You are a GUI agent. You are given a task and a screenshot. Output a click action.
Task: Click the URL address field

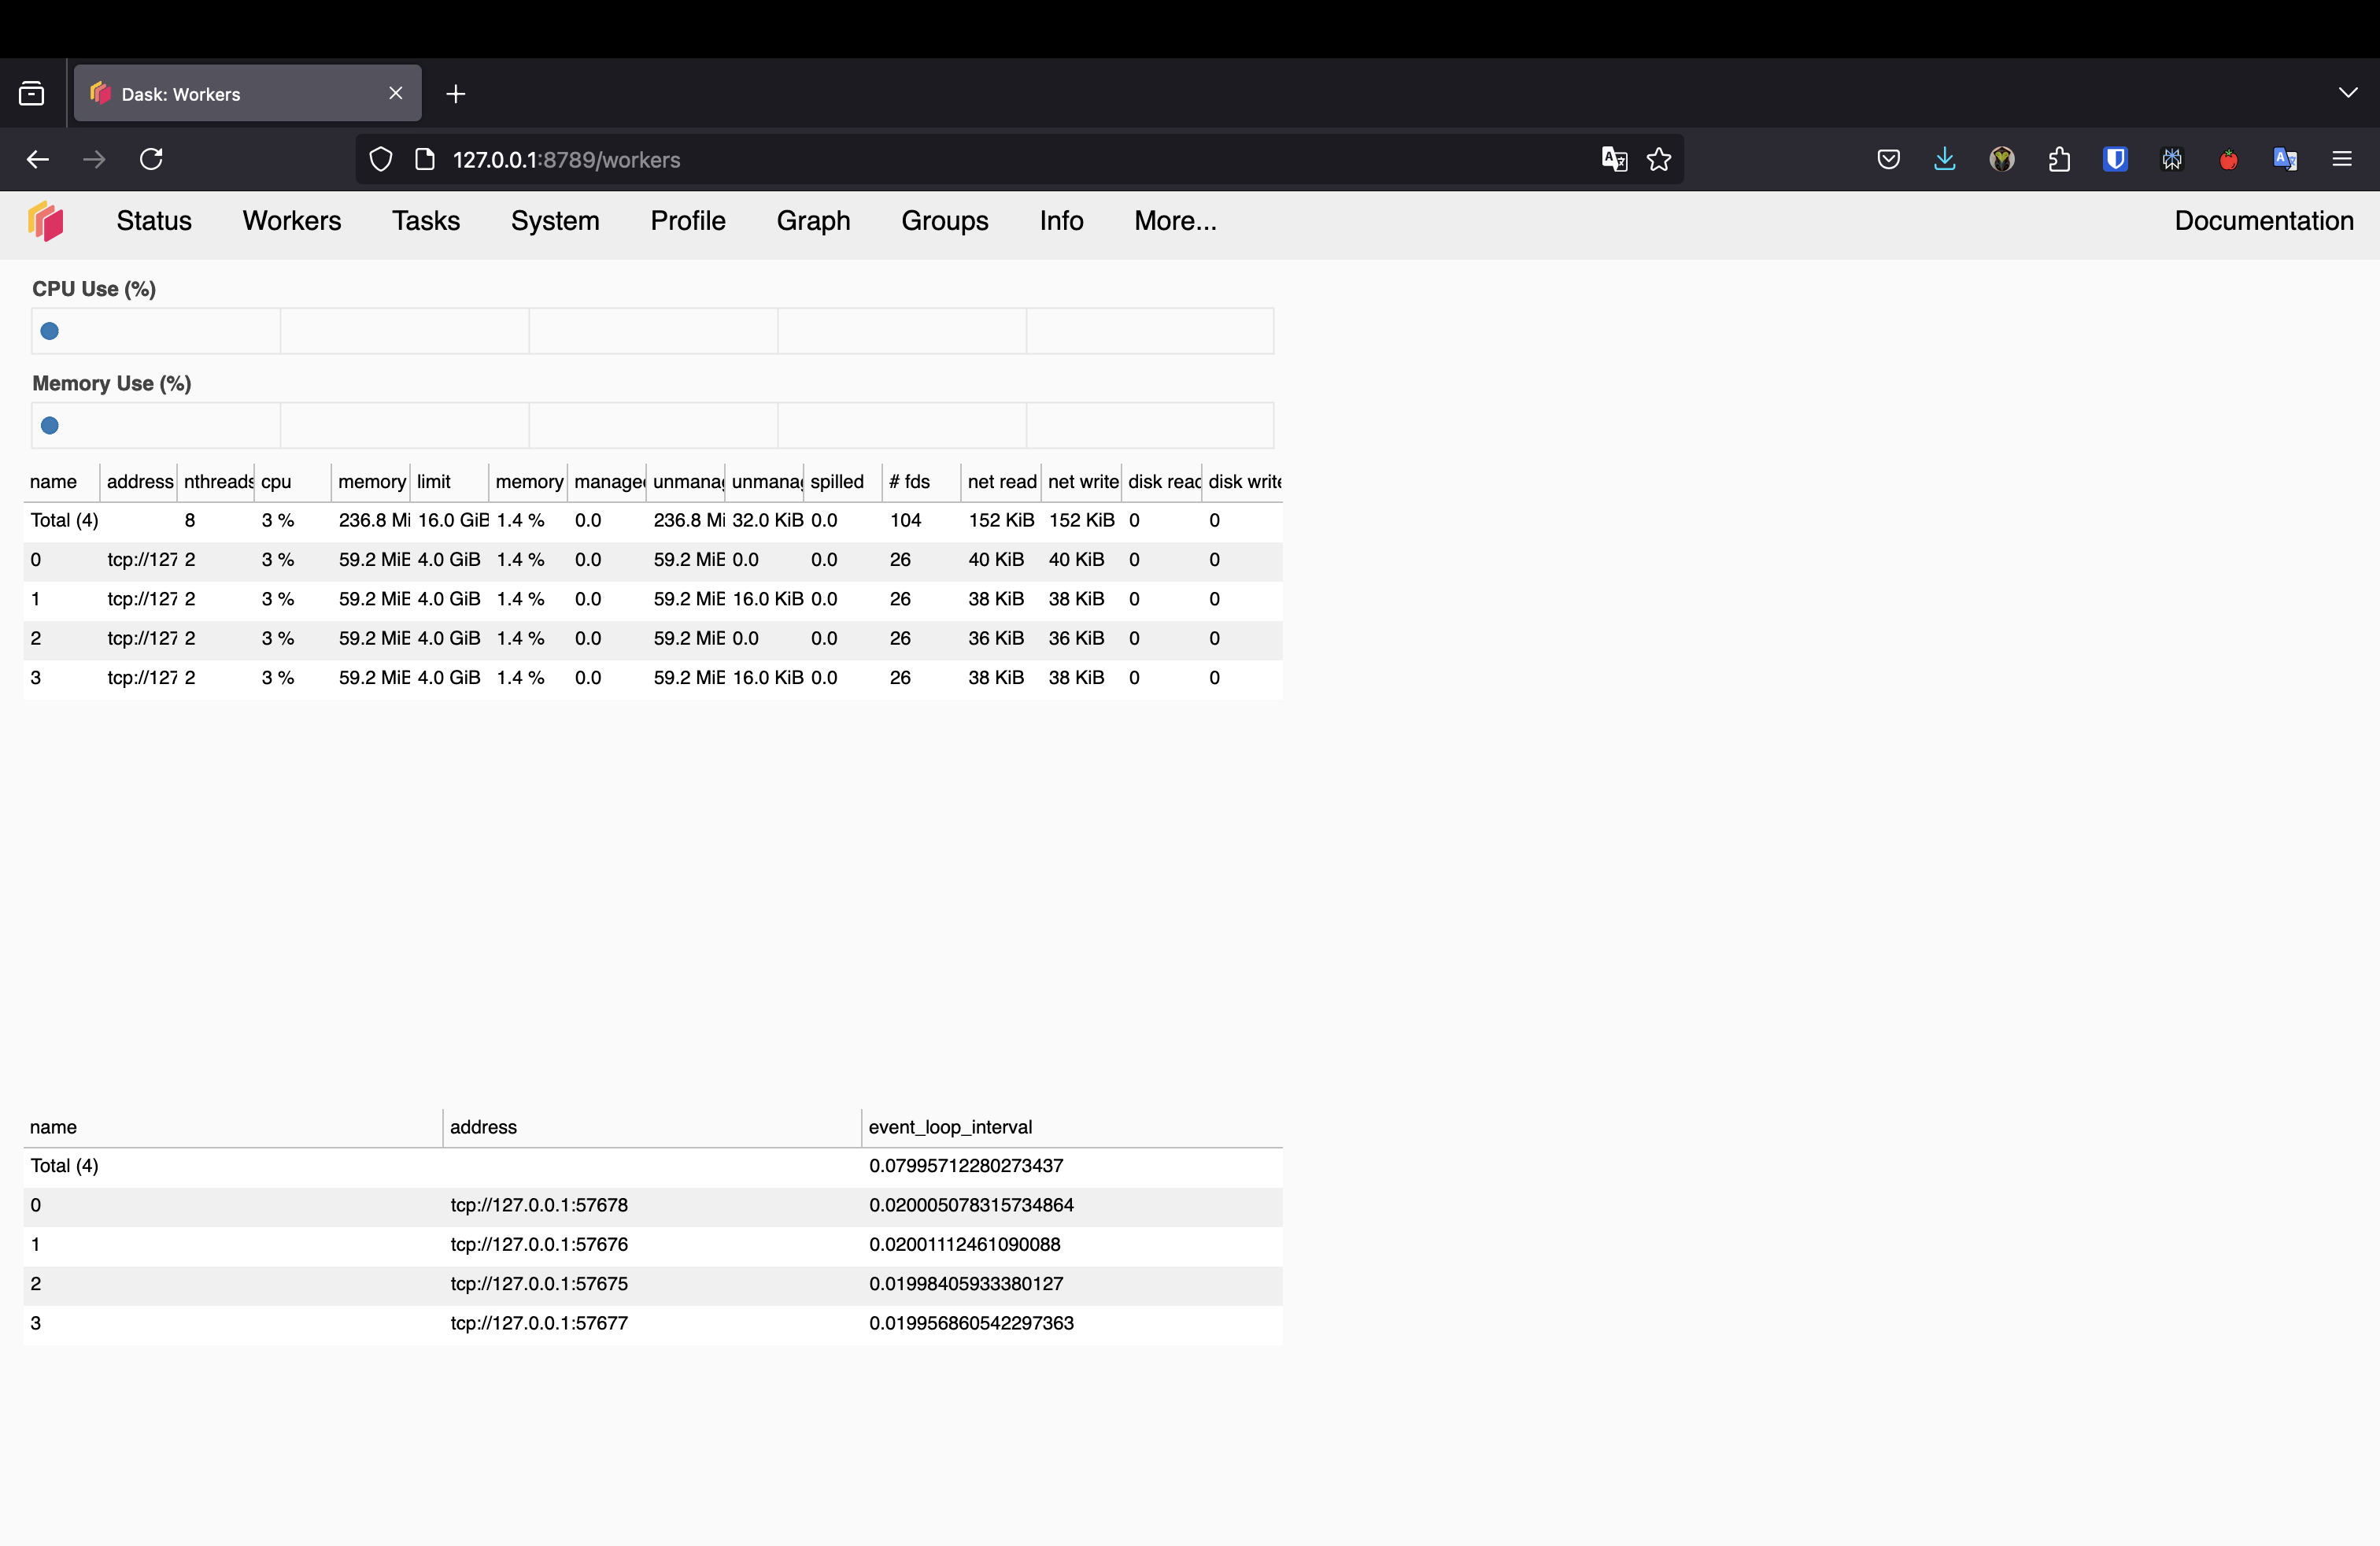coord(900,160)
